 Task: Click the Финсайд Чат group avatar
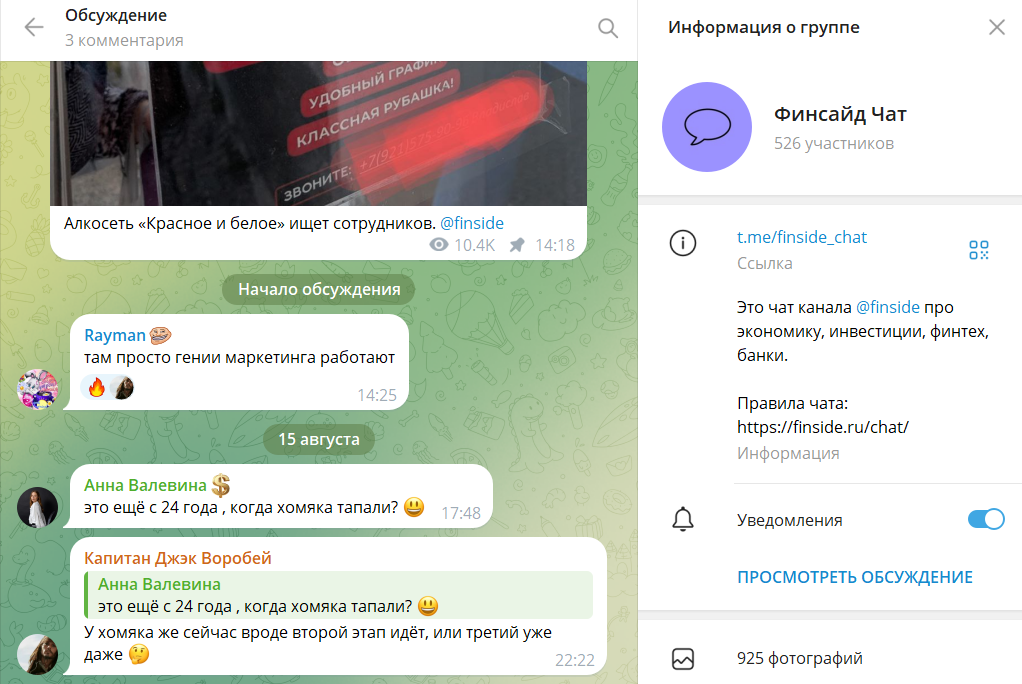(x=707, y=127)
